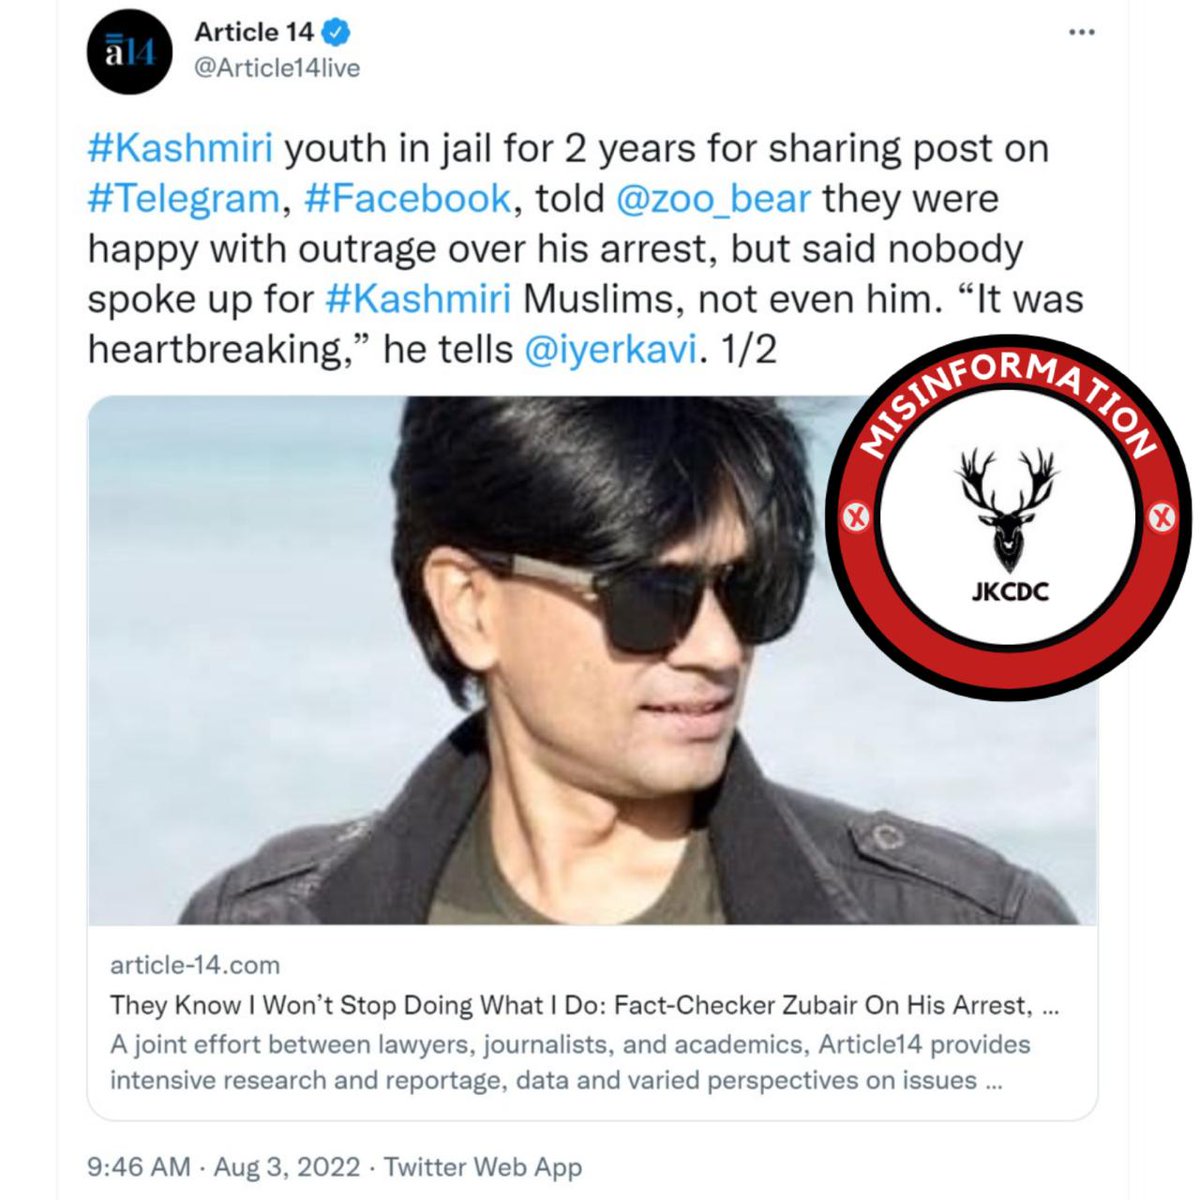Click the man in sunglasses preview image
Image resolution: width=1200 pixels, height=1200 pixels.
click(x=480, y=660)
